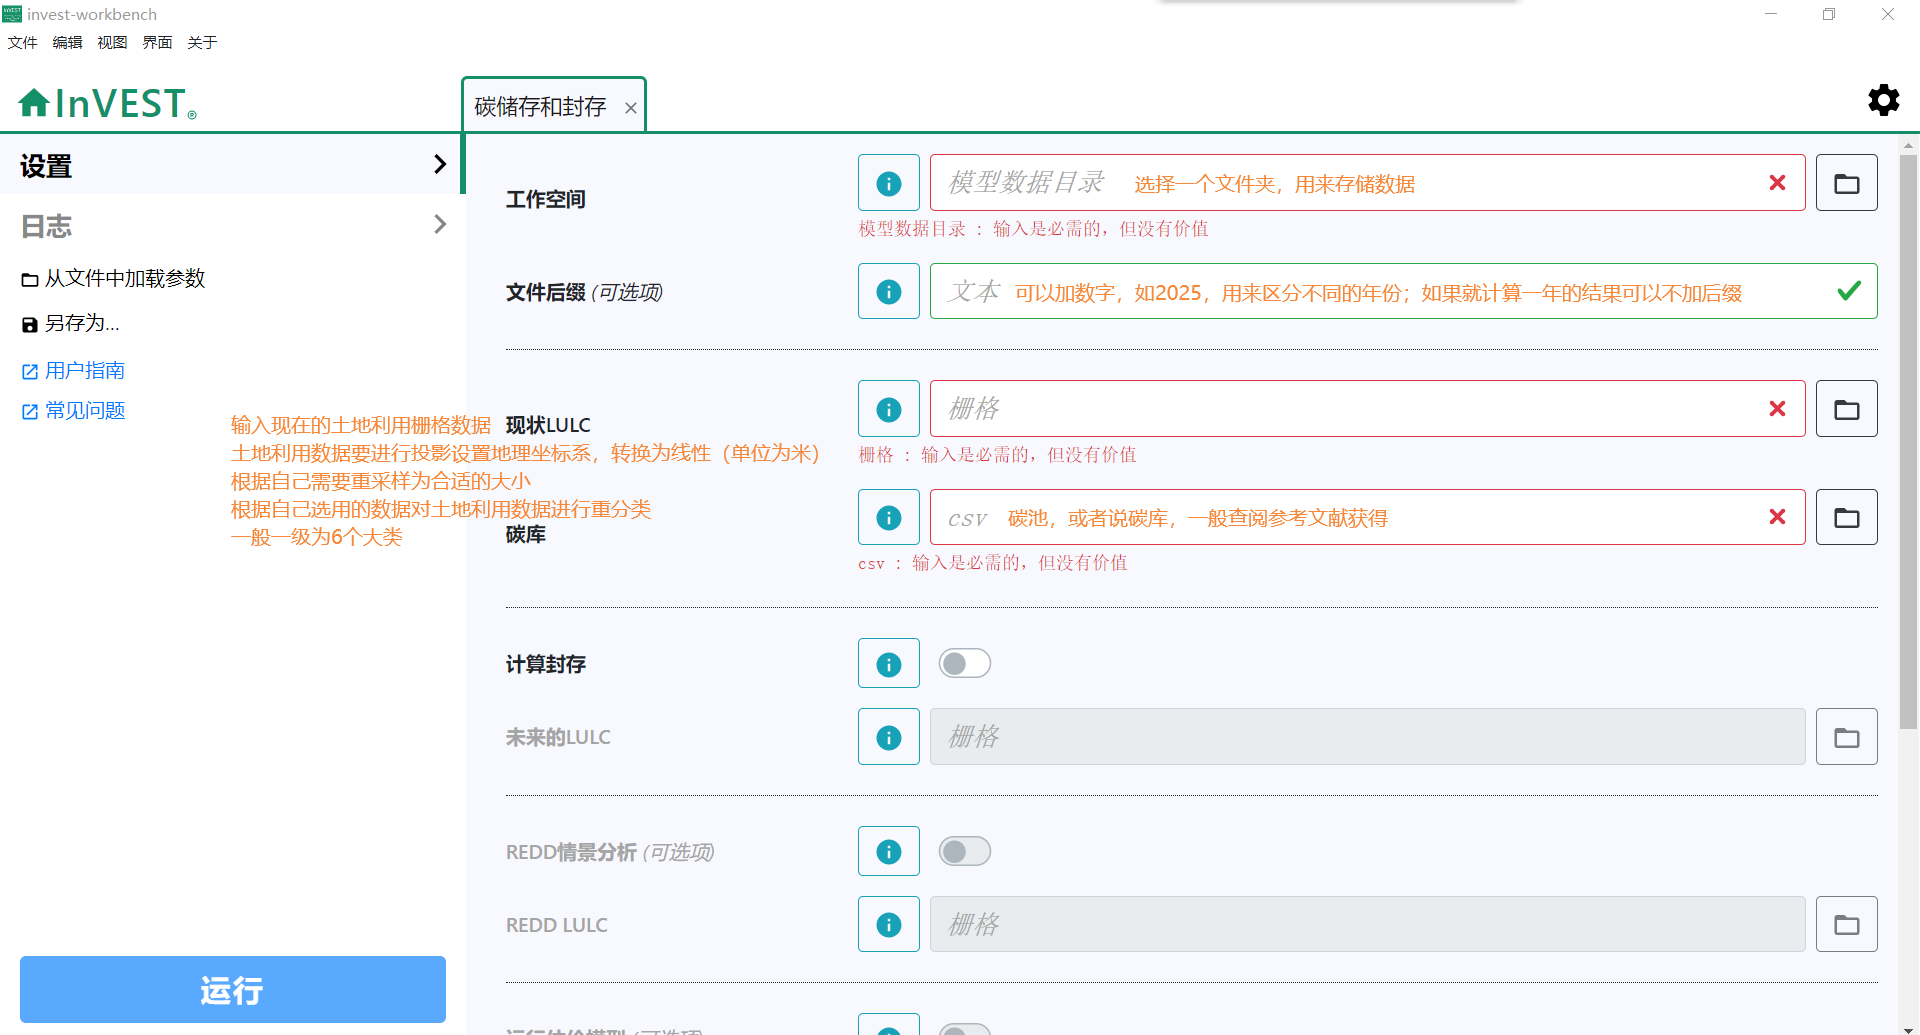Click the 工作空间 directory input field
The width and height of the screenshot is (1920, 1035).
(1367, 183)
